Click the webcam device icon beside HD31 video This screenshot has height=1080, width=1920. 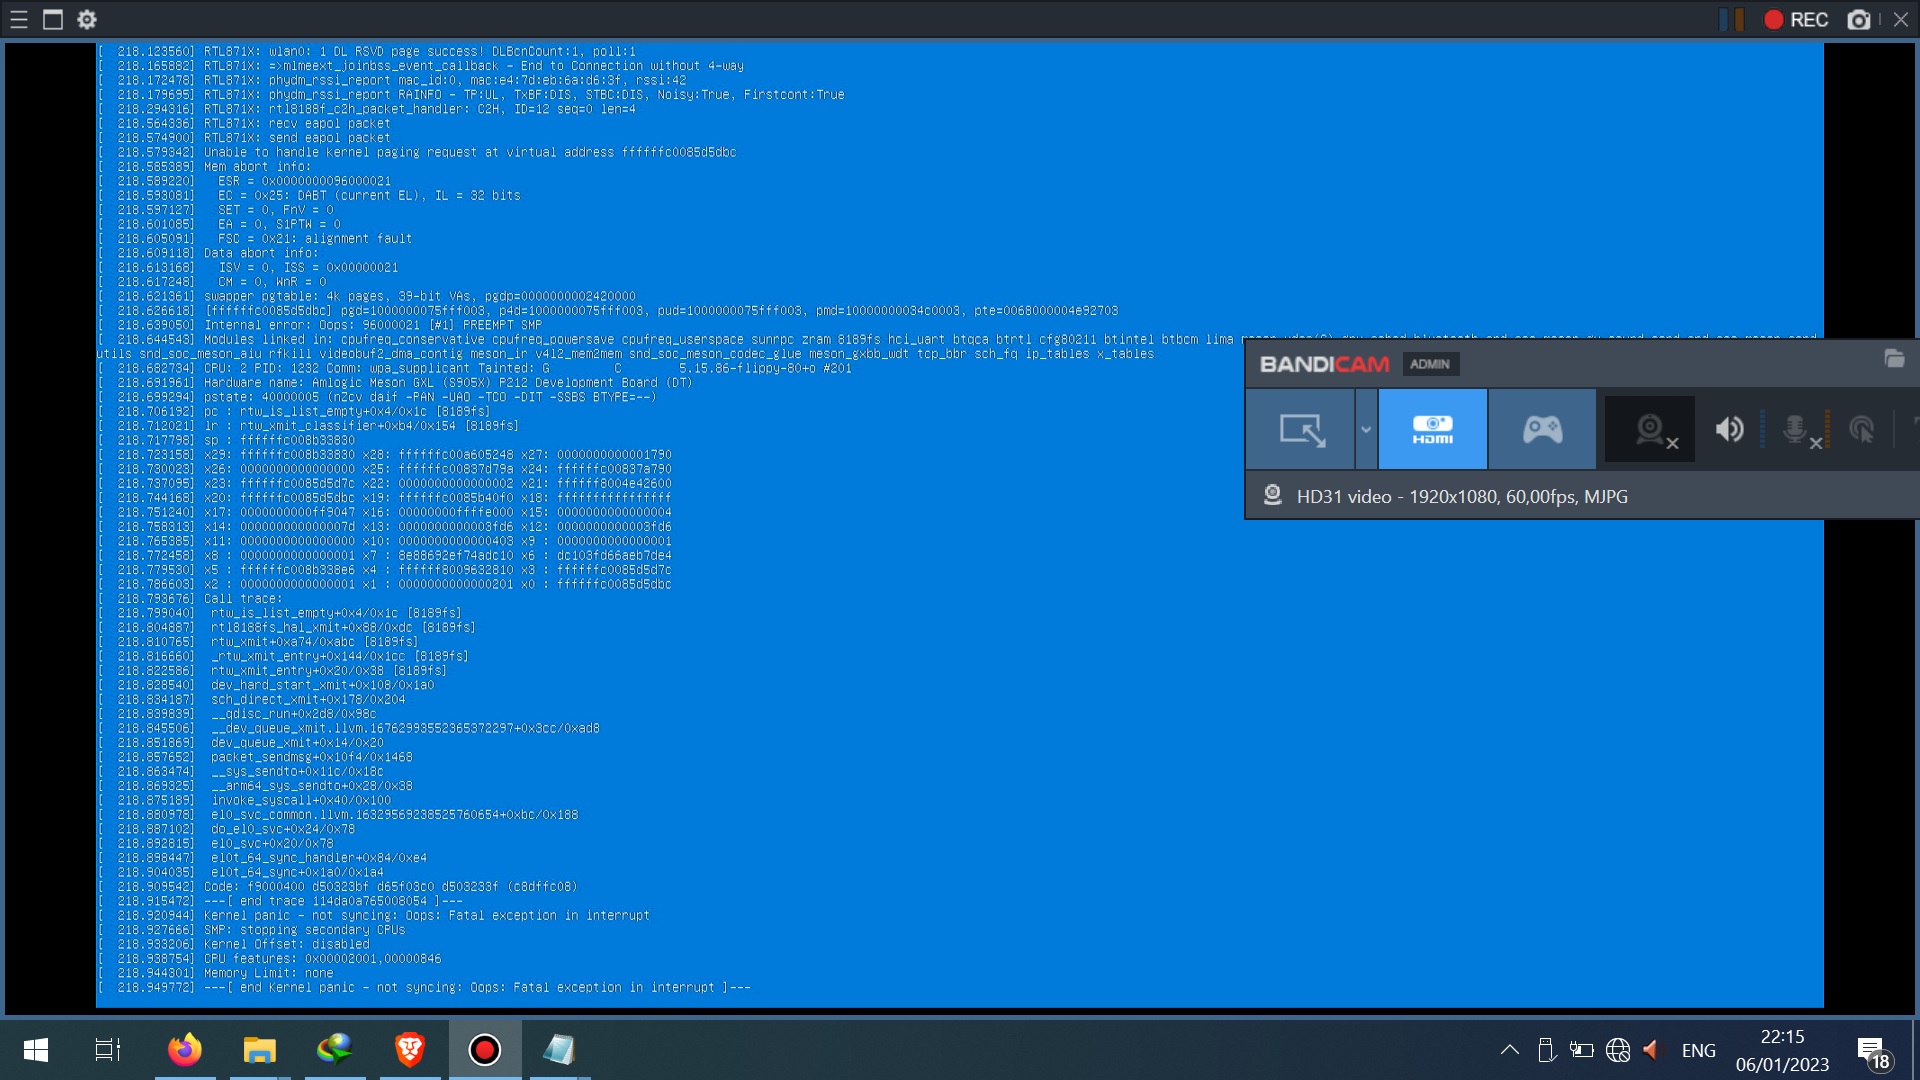pyautogui.click(x=1273, y=496)
